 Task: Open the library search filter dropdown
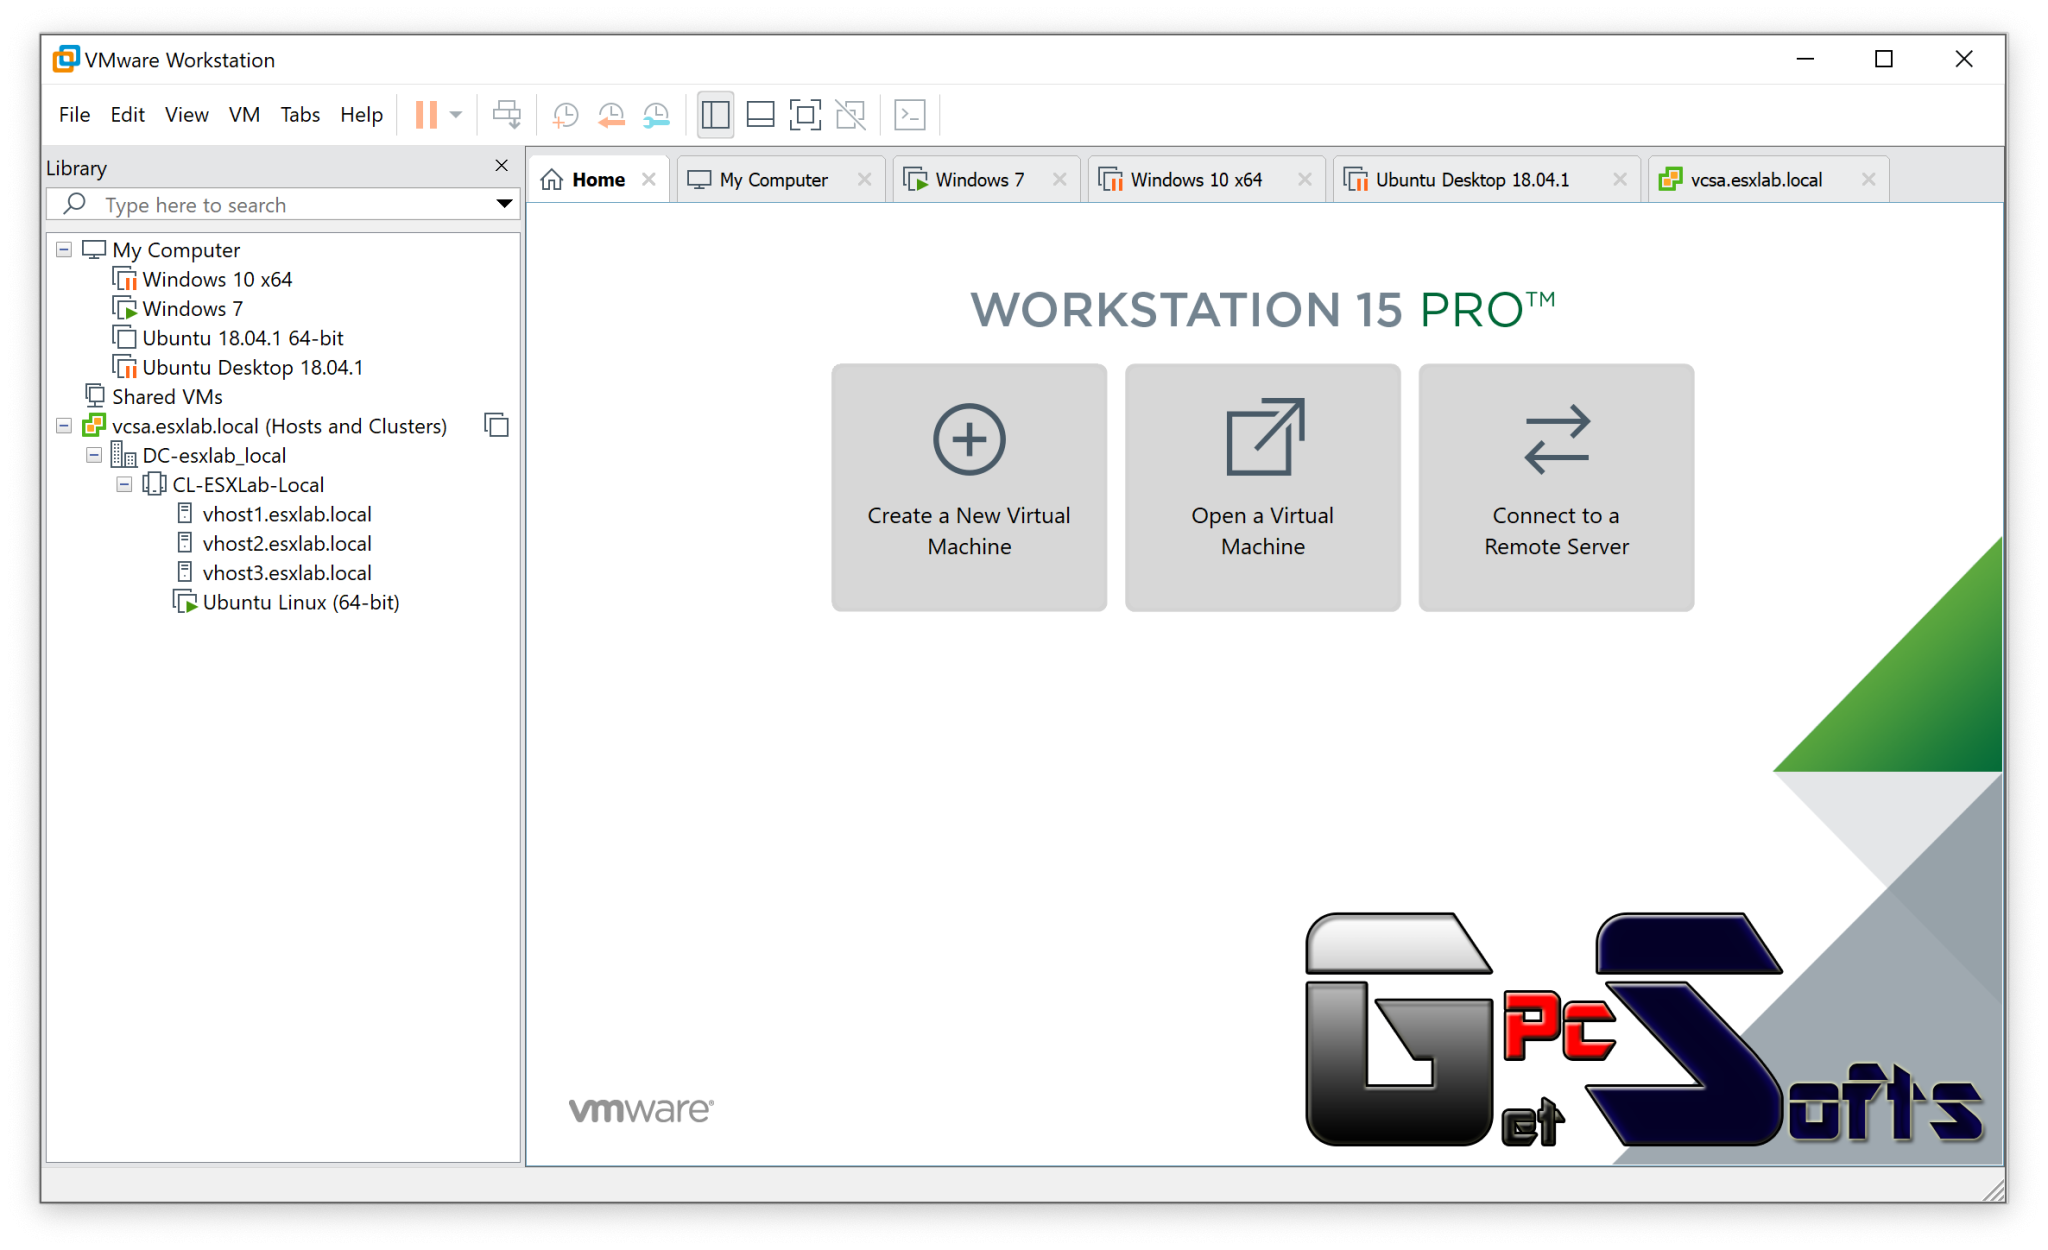click(504, 204)
